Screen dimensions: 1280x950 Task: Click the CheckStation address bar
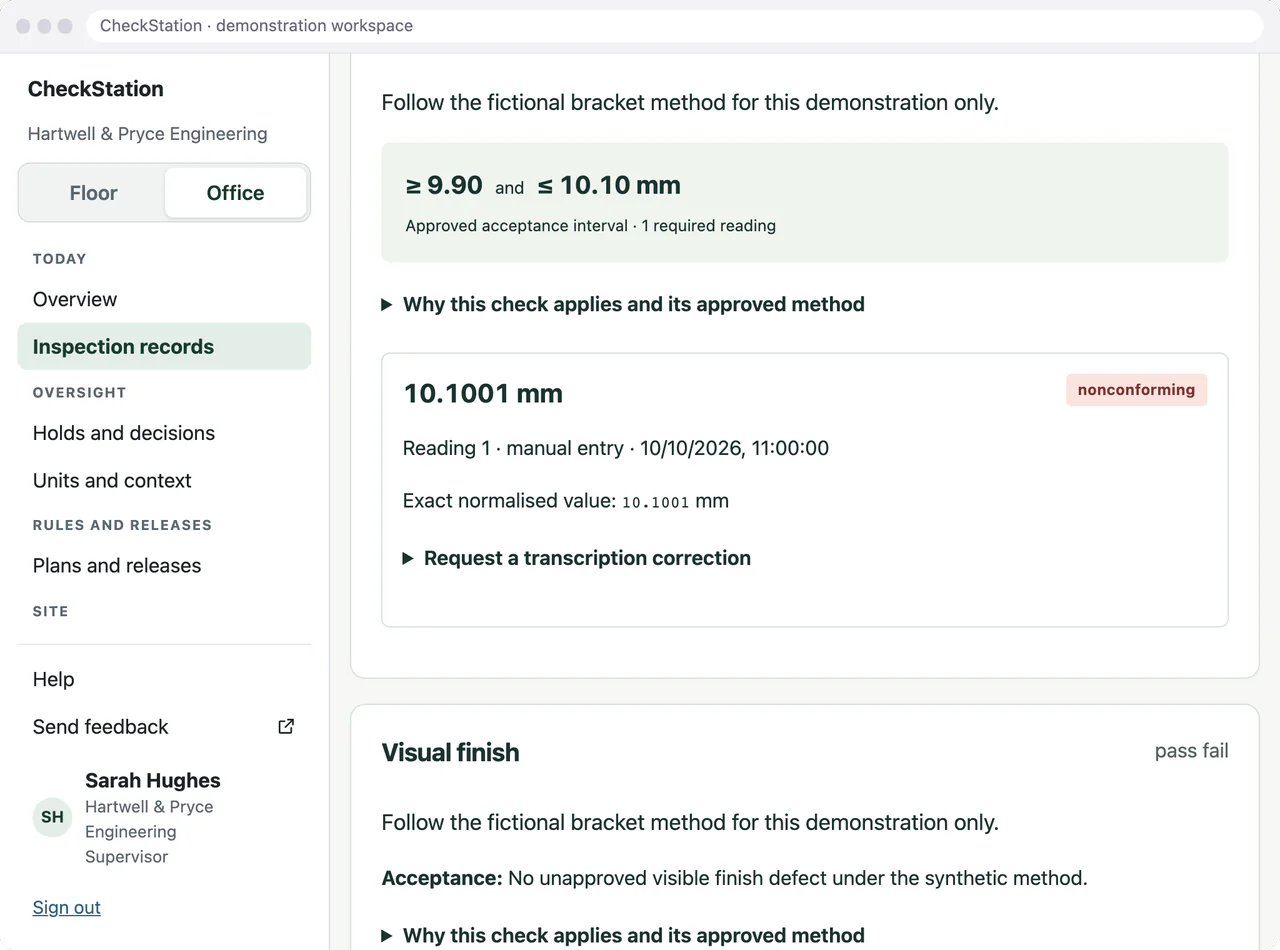pyautogui.click(x=675, y=26)
